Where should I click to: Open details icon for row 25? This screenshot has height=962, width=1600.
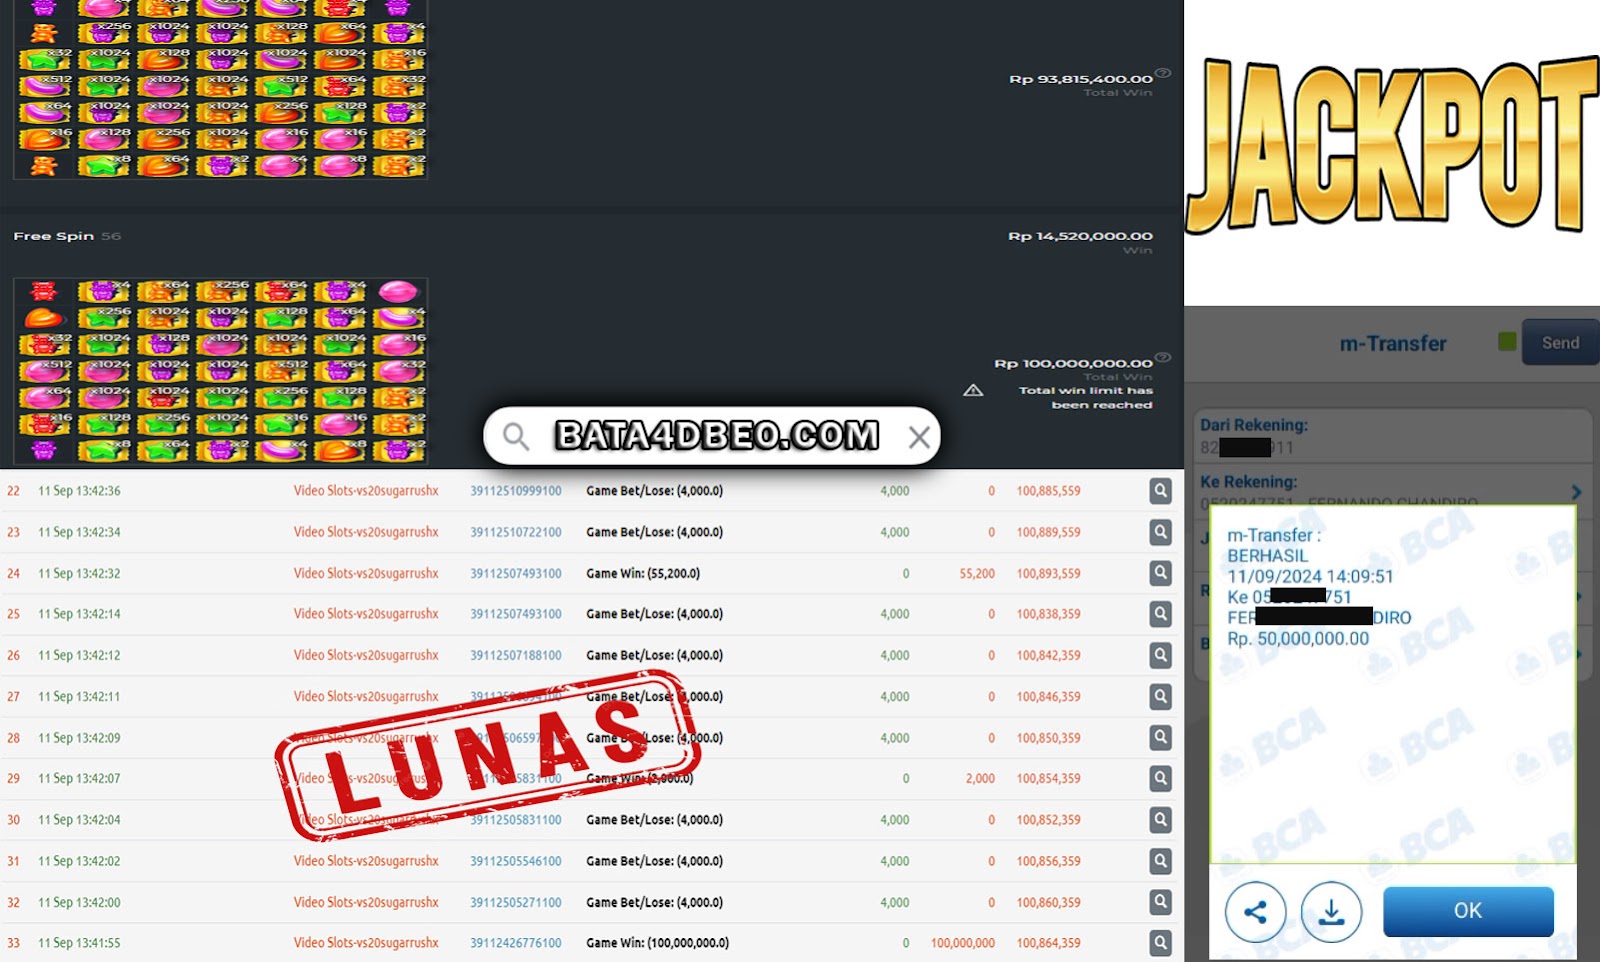pyautogui.click(x=1160, y=614)
